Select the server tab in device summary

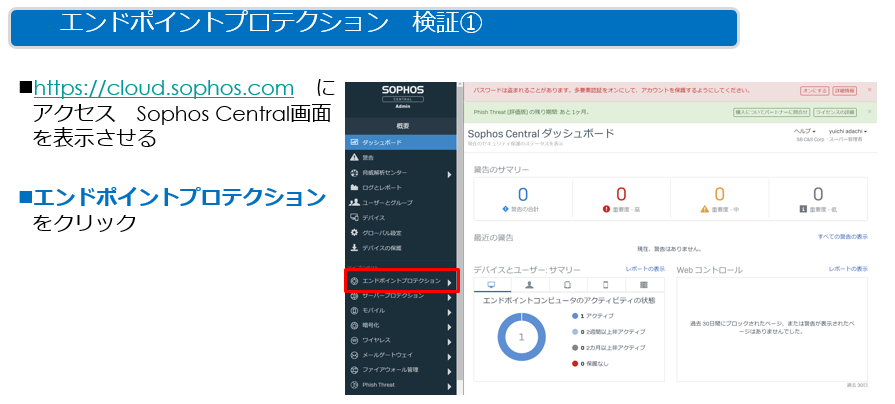[644, 285]
